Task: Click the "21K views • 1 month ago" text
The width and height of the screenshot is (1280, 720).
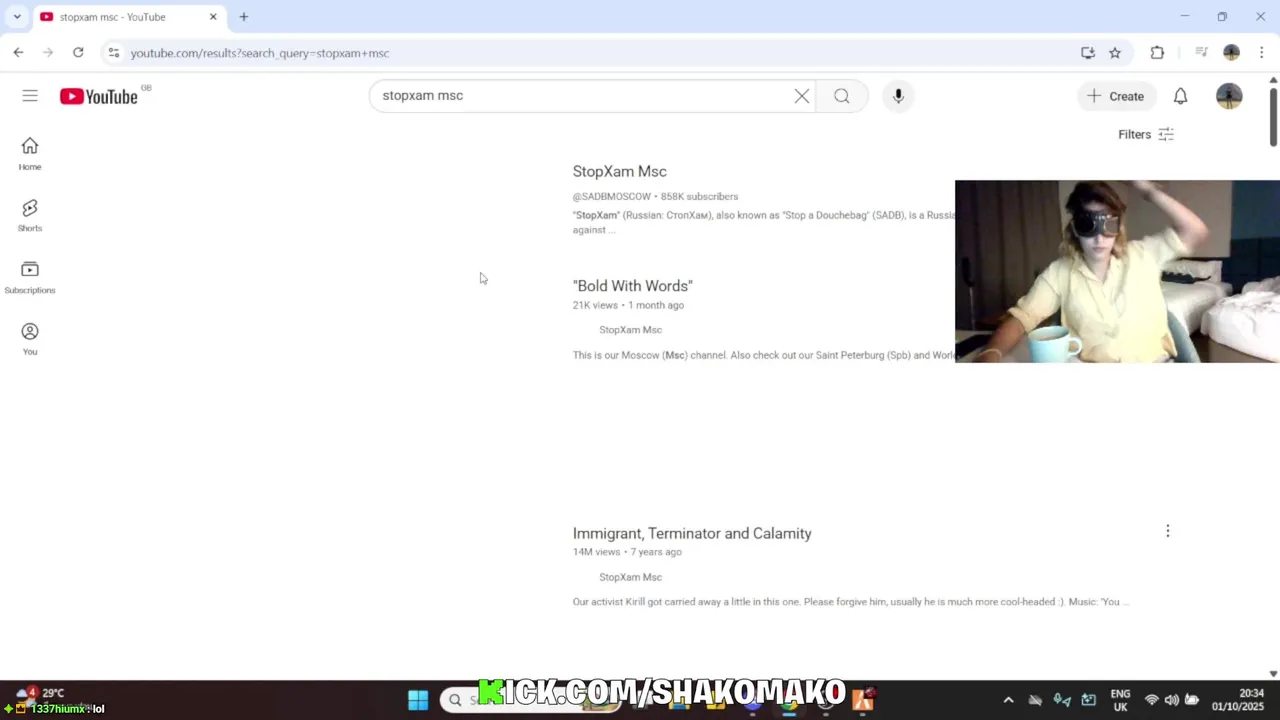Action: [x=628, y=305]
